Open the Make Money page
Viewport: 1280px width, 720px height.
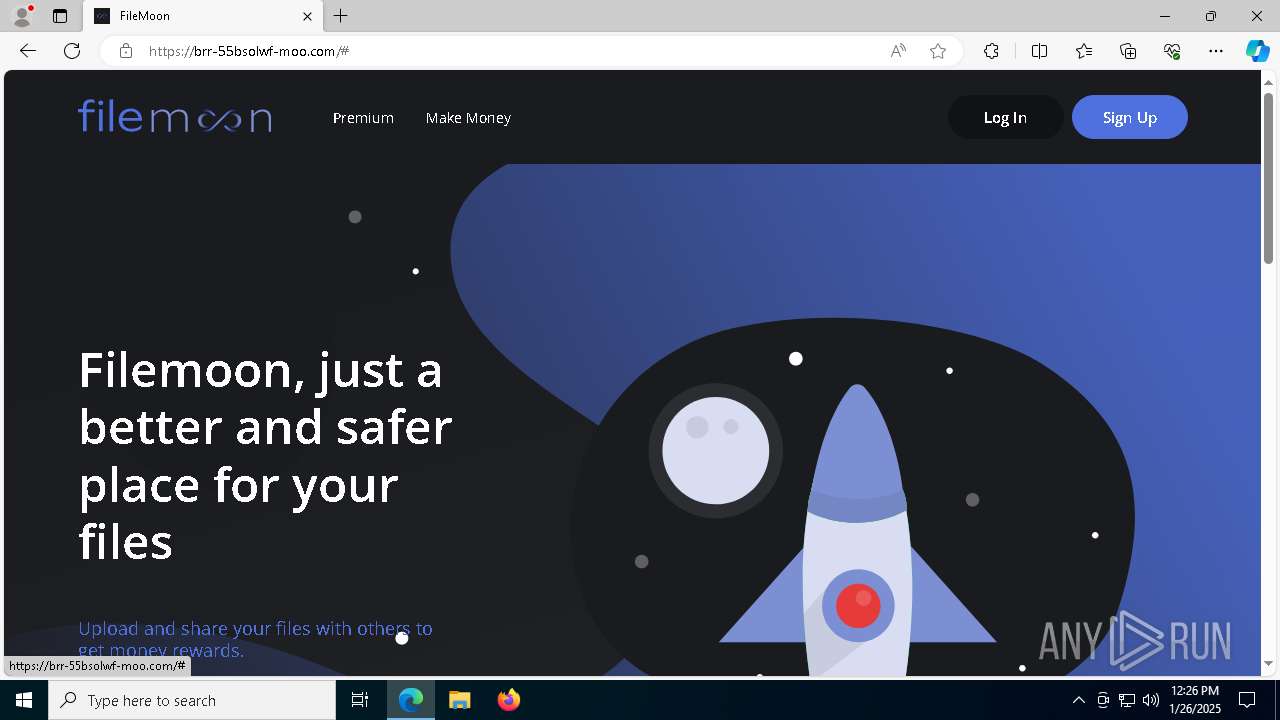(468, 118)
